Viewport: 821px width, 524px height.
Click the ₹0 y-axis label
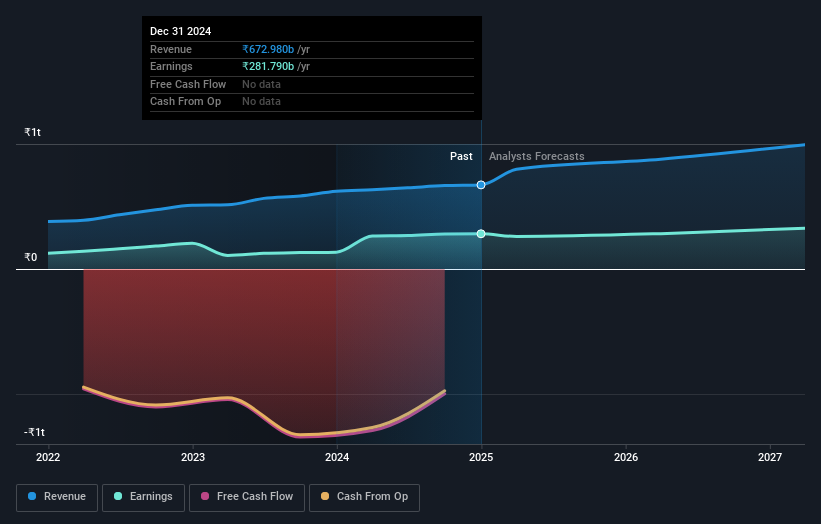pyautogui.click(x=30, y=257)
